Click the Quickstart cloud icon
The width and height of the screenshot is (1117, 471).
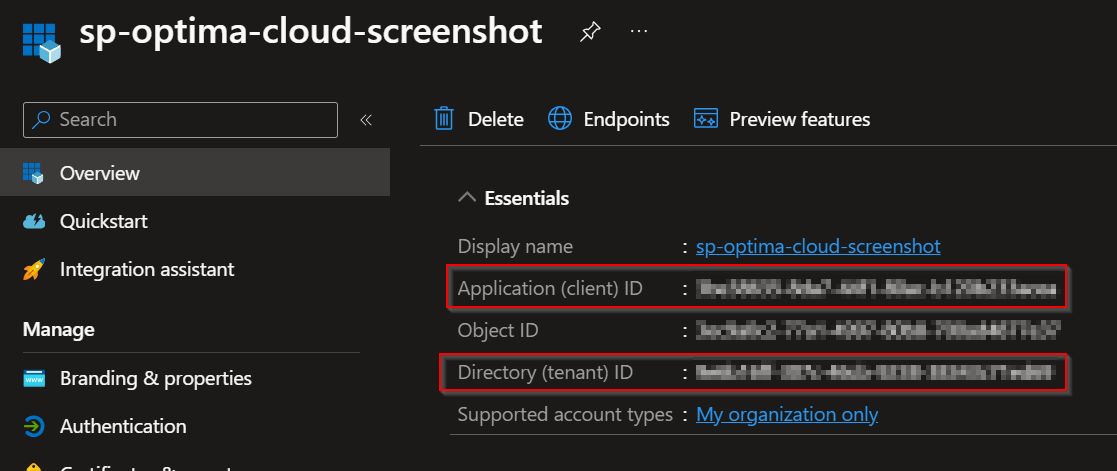(x=33, y=222)
